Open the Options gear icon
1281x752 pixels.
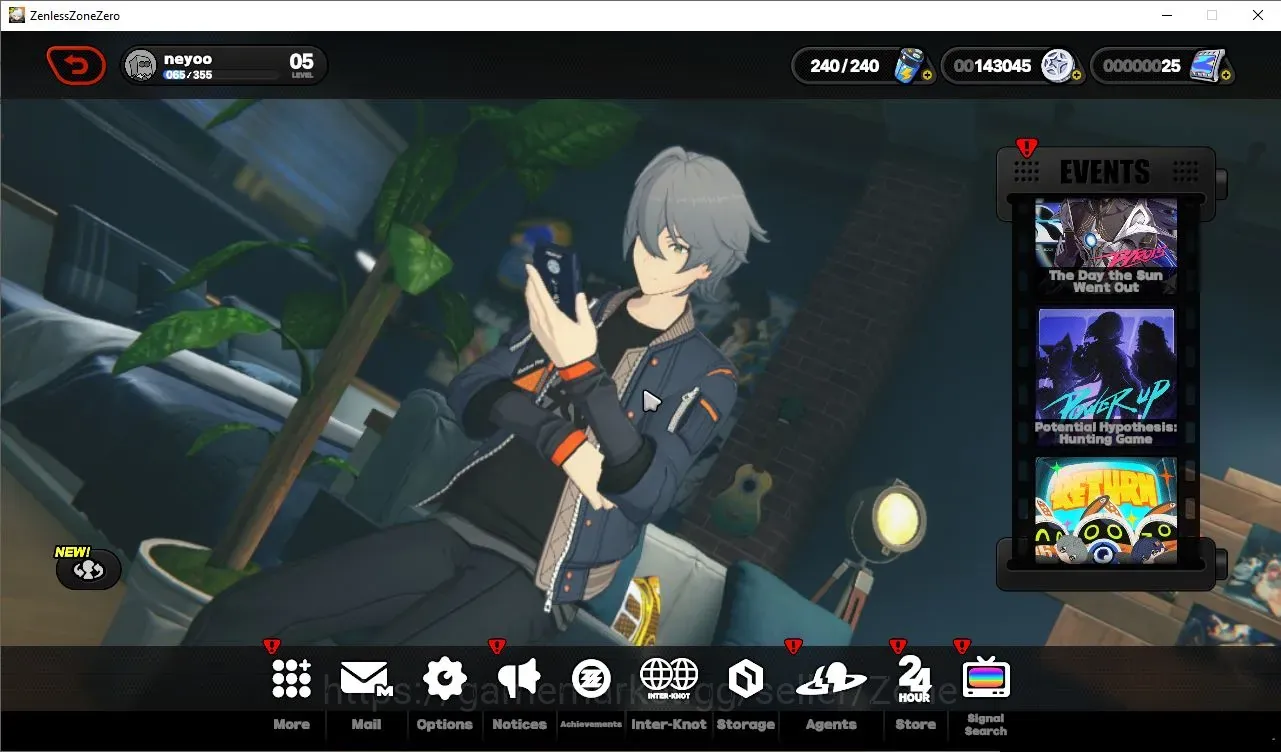point(445,679)
